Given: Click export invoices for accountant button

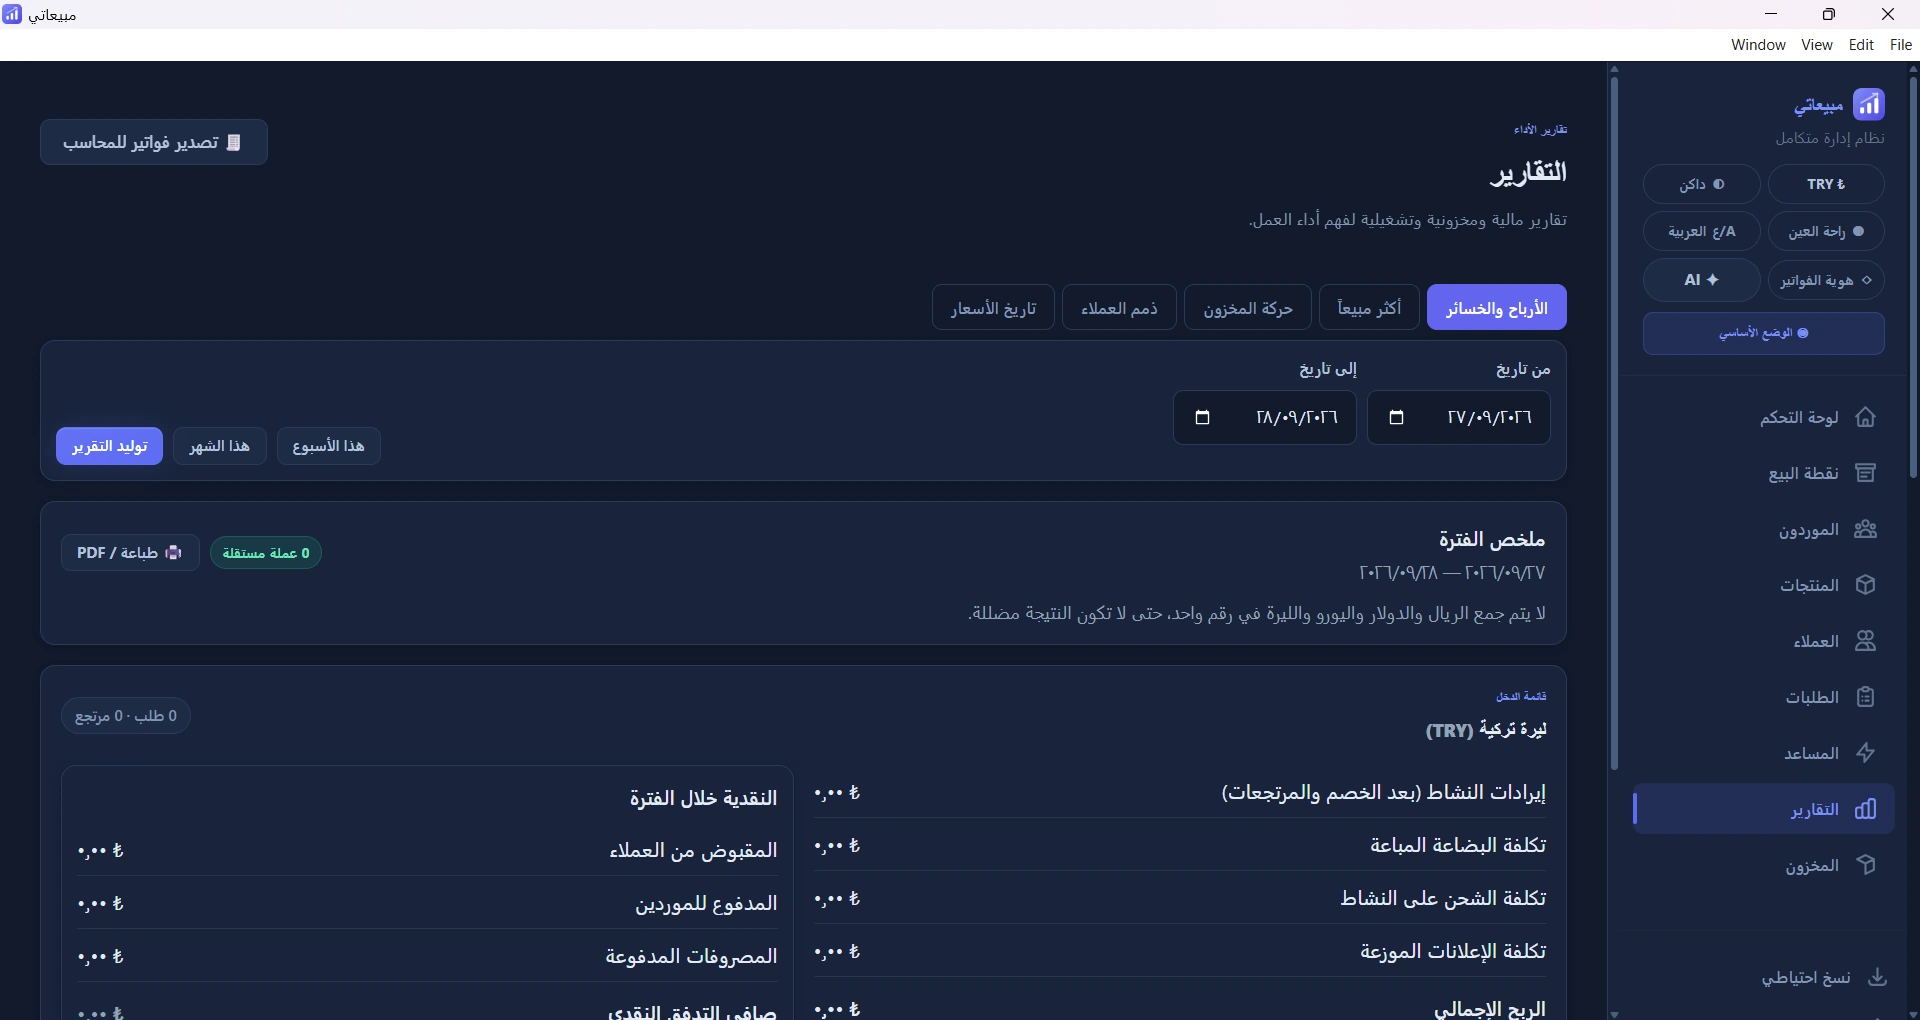Looking at the screenshot, I should tap(154, 143).
